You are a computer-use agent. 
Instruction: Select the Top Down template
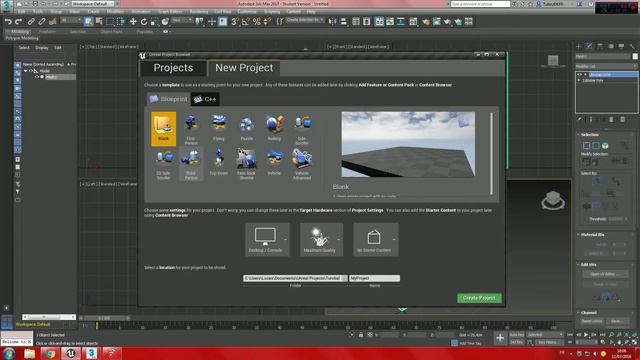(x=219, y=164)
